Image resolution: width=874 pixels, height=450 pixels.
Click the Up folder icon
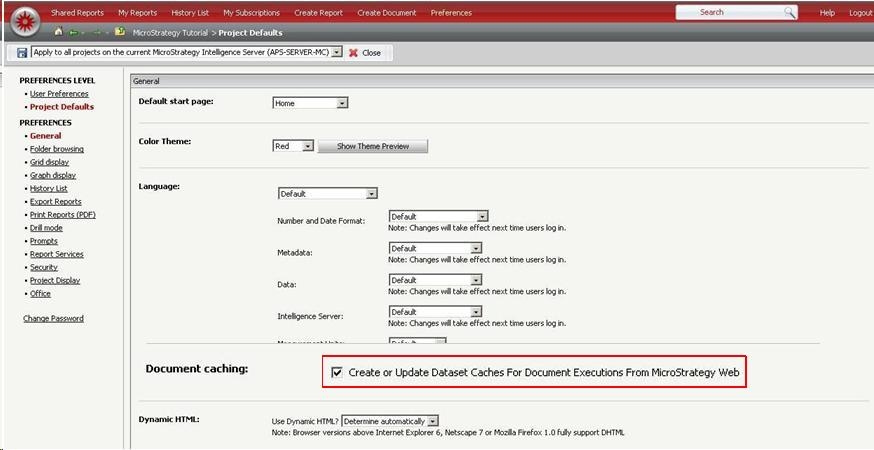tap(120, 32)
